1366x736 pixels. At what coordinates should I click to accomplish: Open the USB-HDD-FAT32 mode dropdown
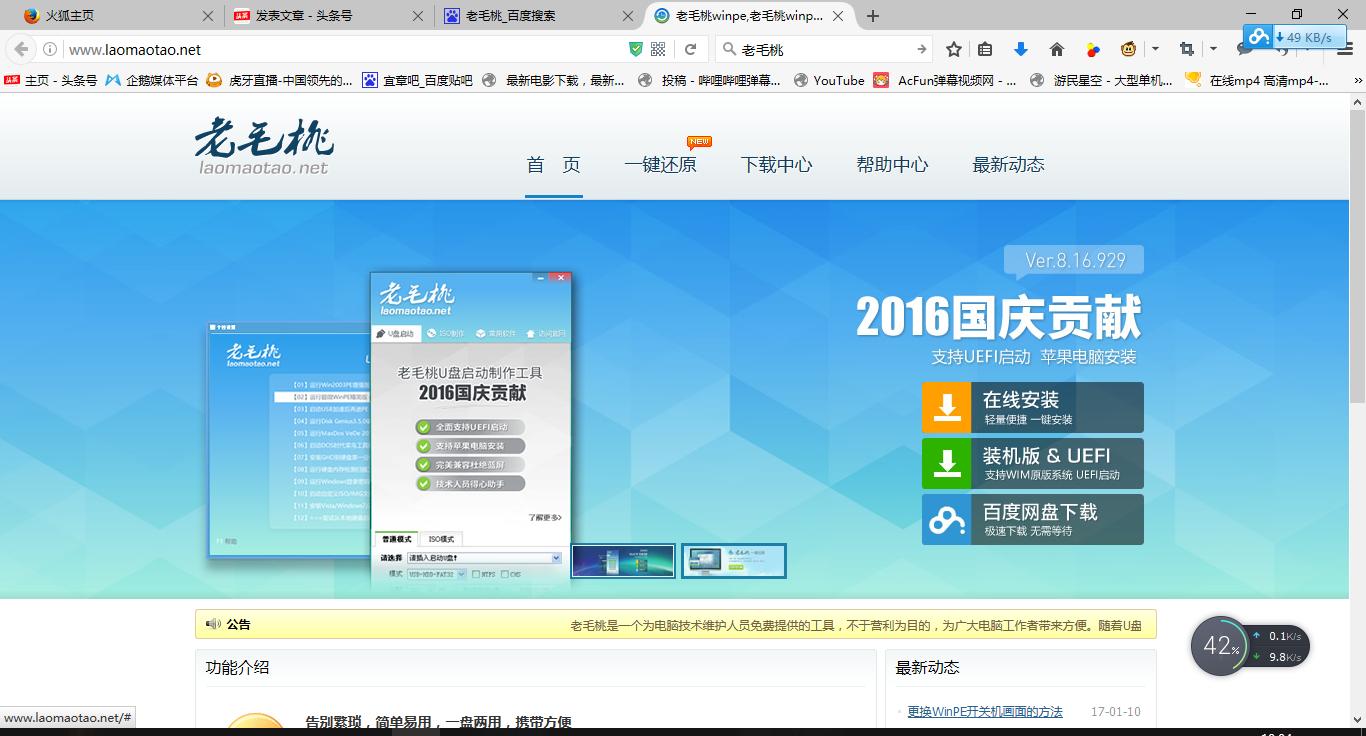click(x=461, y=574)
